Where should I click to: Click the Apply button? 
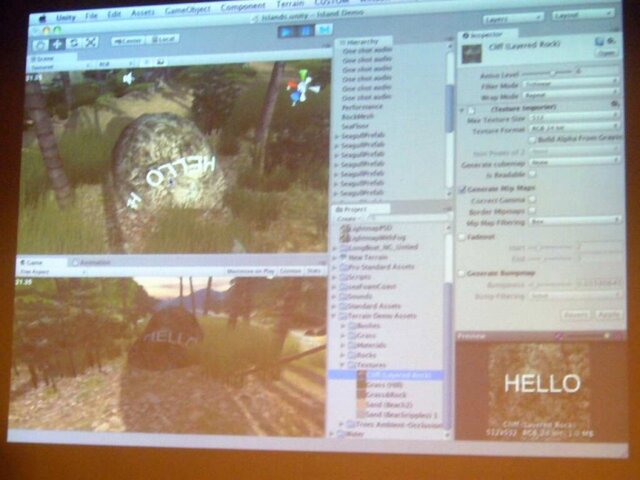click(x=609, y=315)
